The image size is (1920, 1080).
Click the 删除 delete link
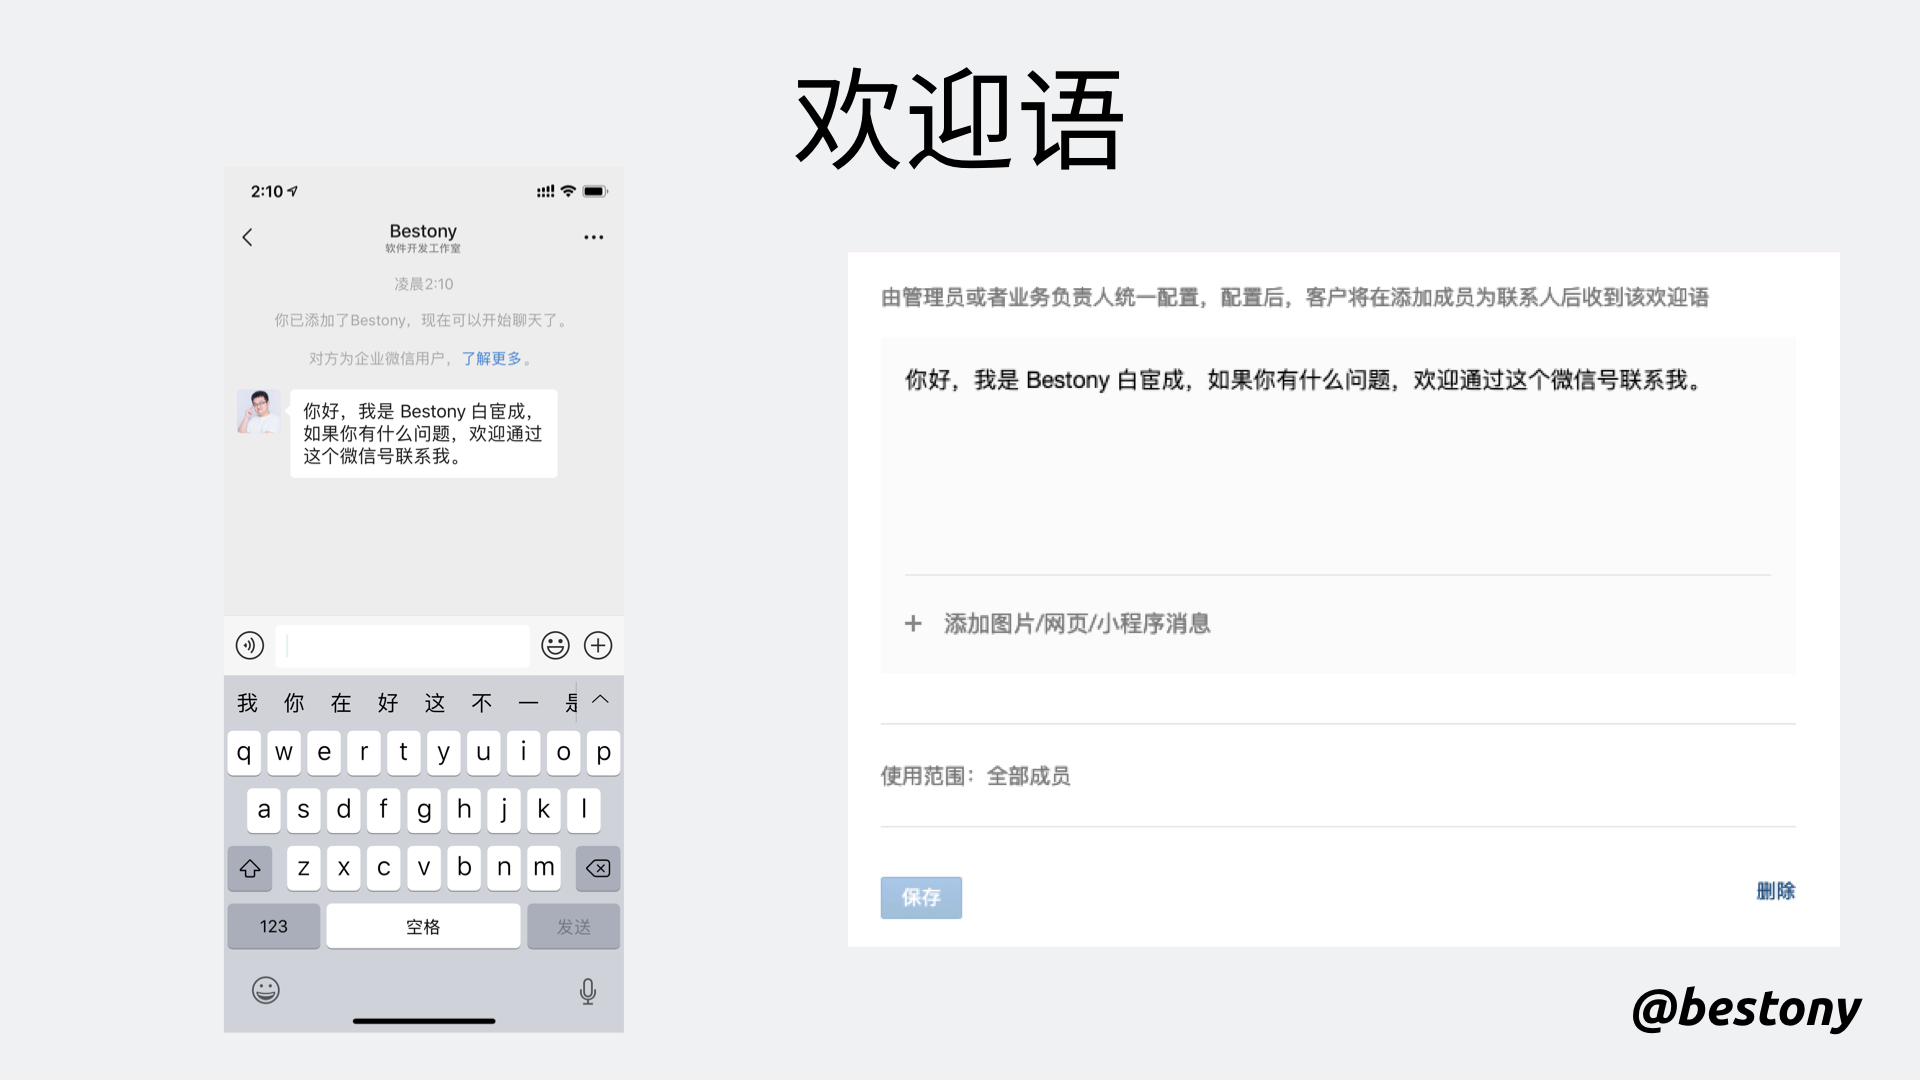pyautogui.click(x=1775, y=891)
